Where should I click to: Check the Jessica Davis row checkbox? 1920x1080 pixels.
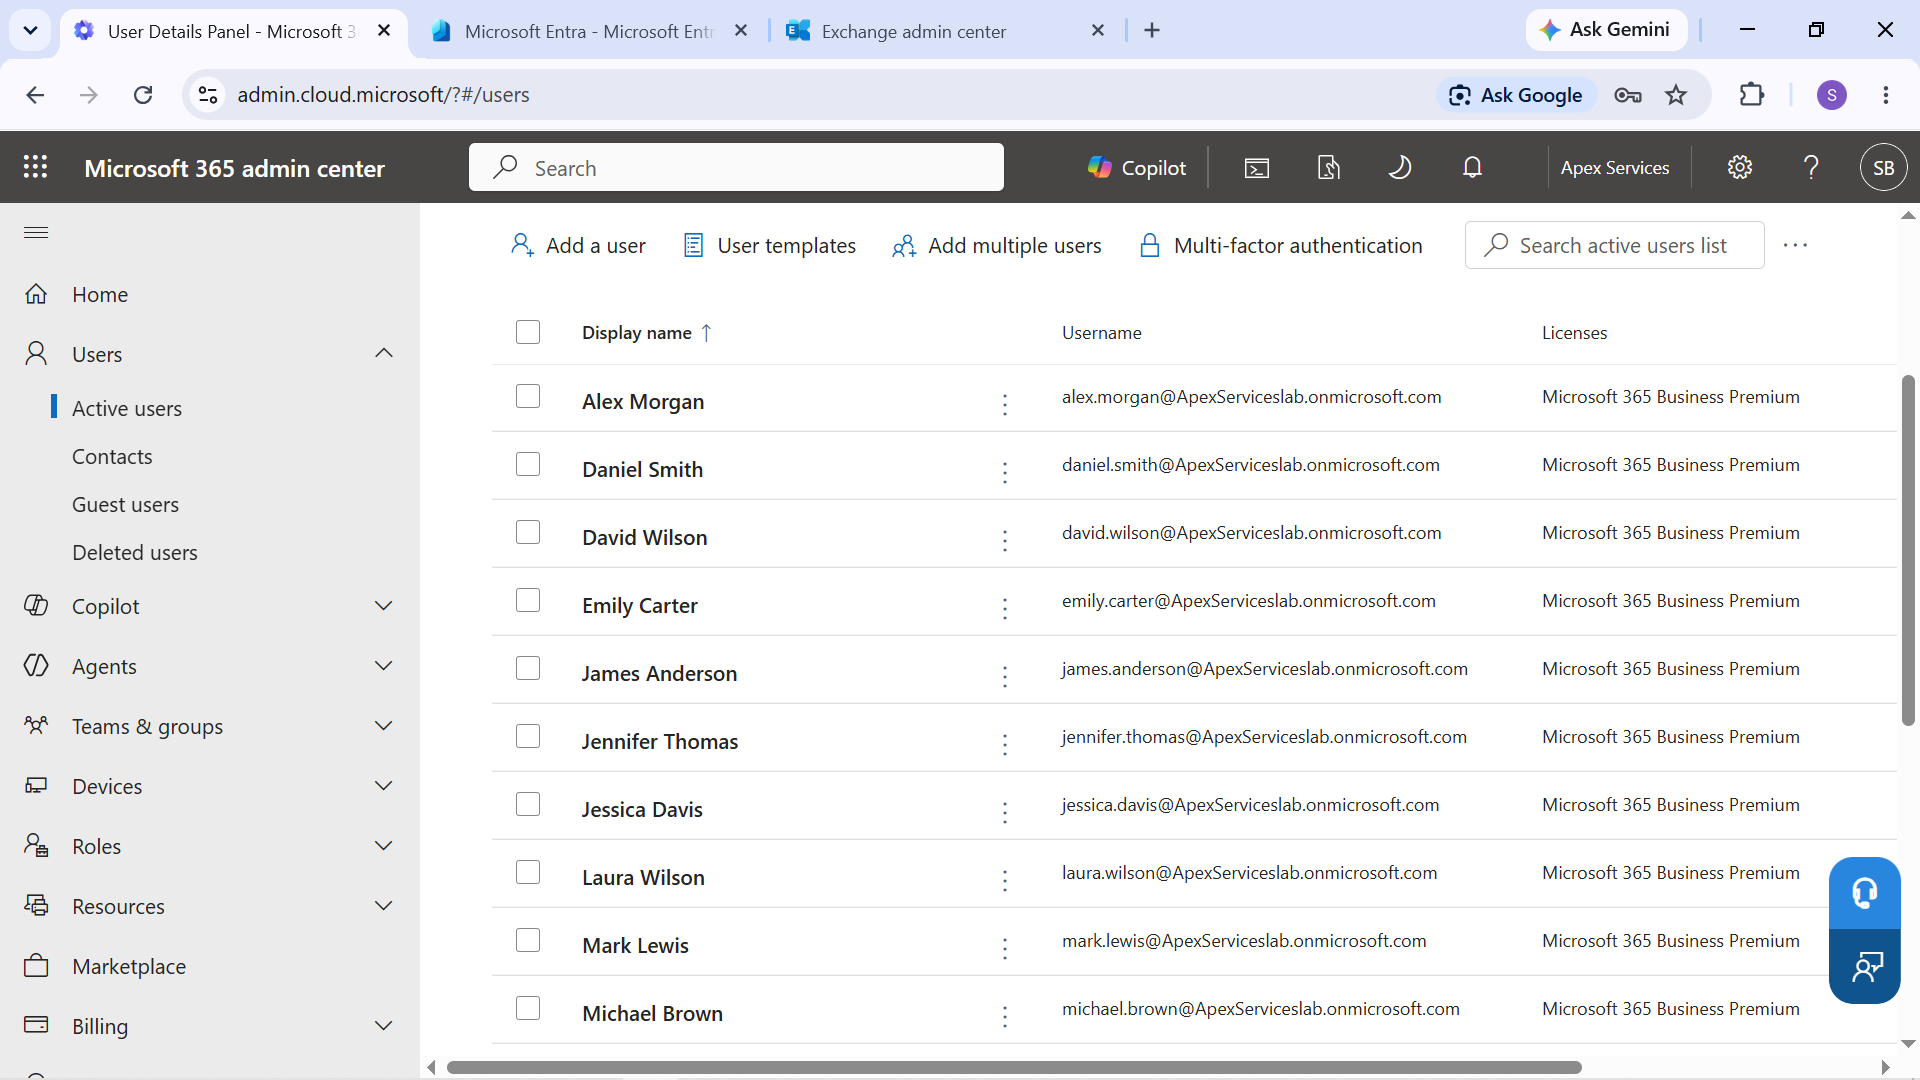(528, 804)
